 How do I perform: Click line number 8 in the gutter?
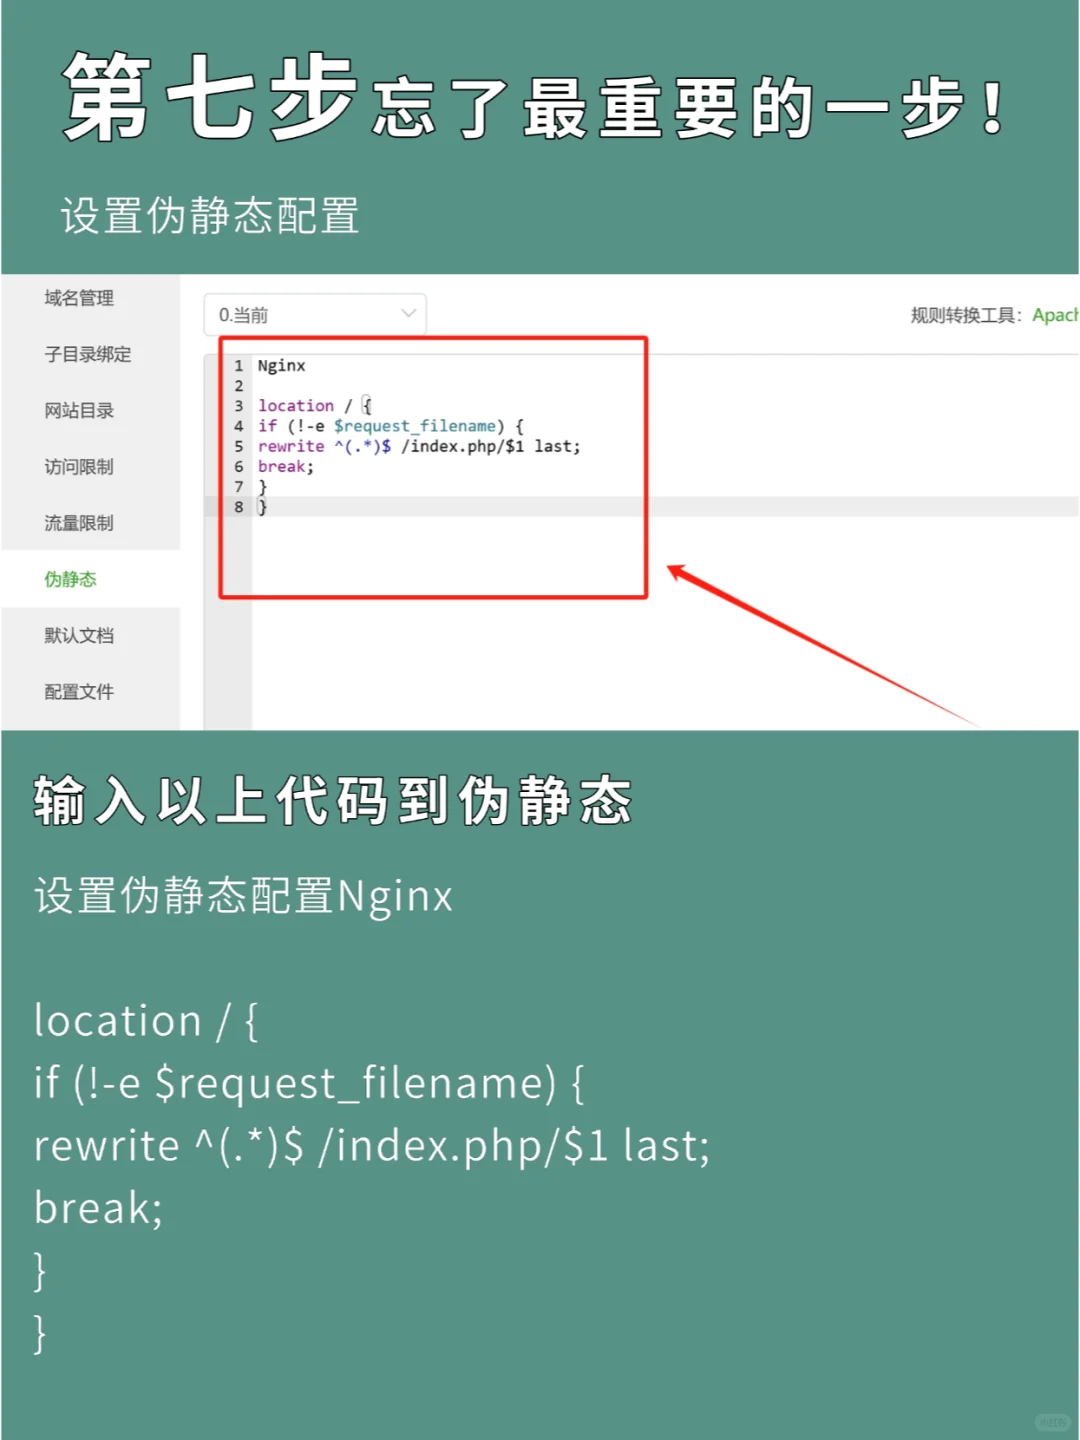(x=237, y=507)
